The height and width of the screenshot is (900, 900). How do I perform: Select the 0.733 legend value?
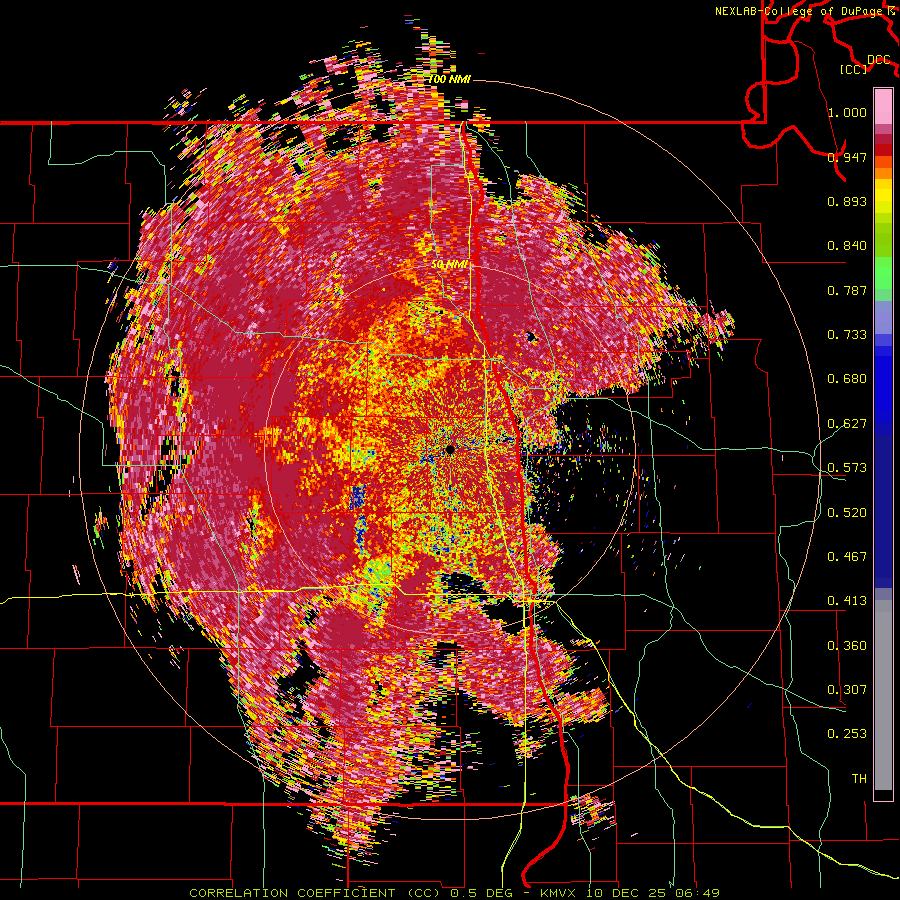847,335
